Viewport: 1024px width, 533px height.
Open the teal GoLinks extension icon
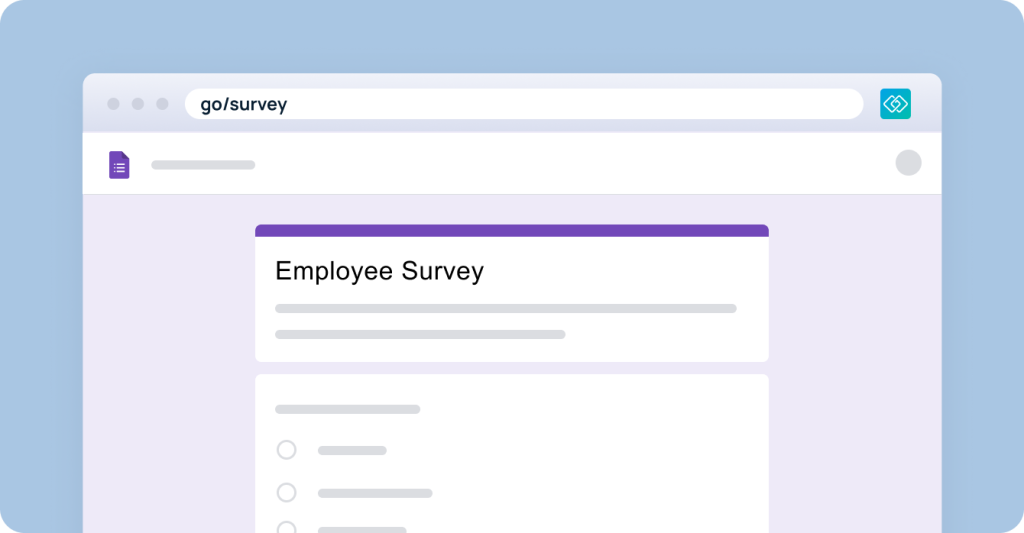(x=895, y=104)
